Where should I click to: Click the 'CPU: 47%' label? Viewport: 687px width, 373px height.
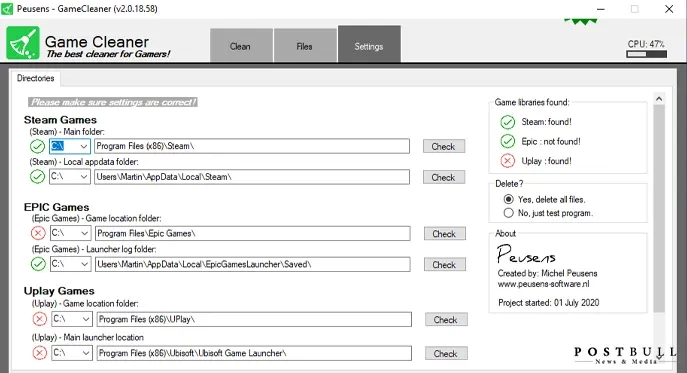(646, 44)
